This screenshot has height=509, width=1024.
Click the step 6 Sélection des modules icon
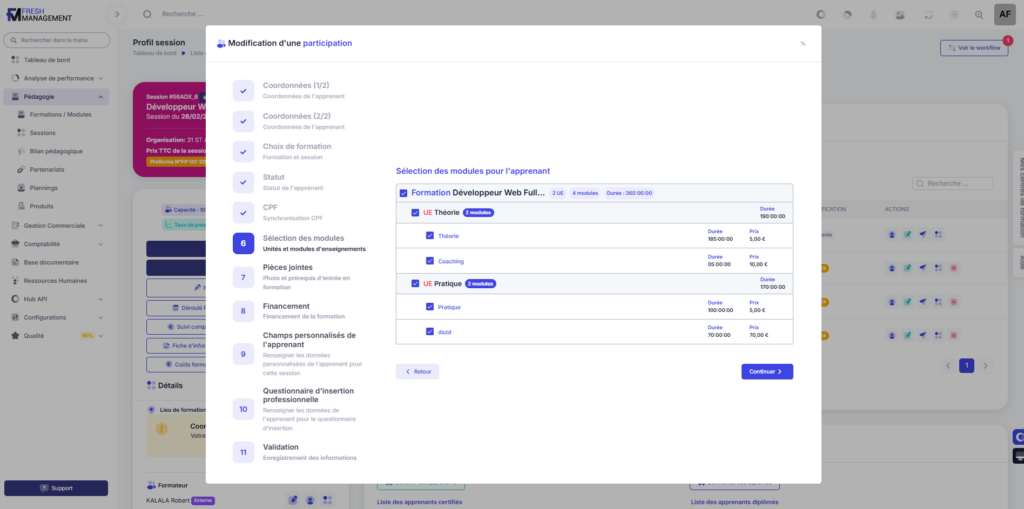pos(243,243)
